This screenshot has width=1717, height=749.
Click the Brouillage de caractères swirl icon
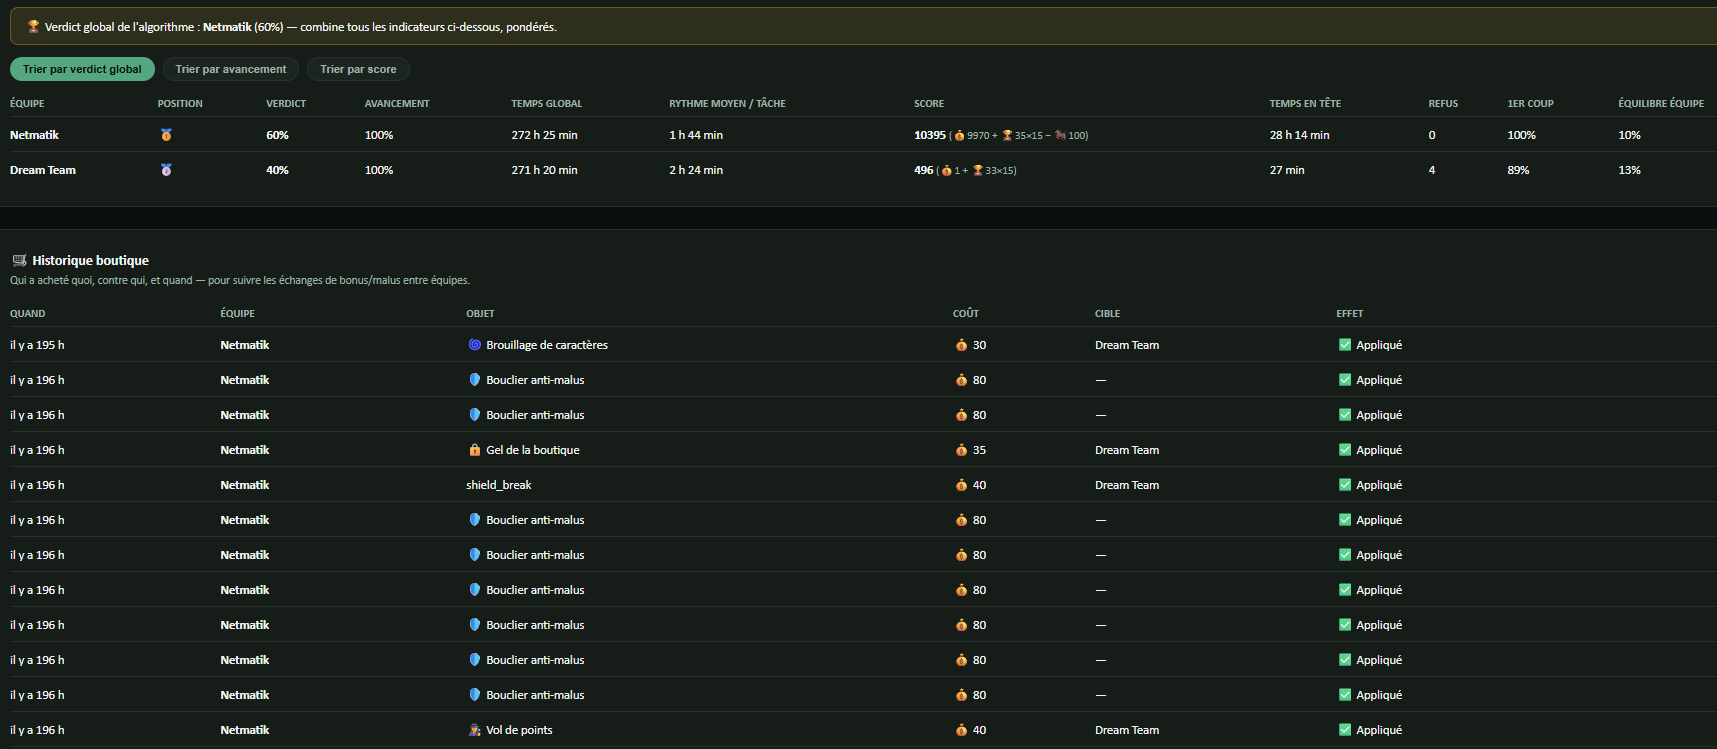click(x=475, y=345)
